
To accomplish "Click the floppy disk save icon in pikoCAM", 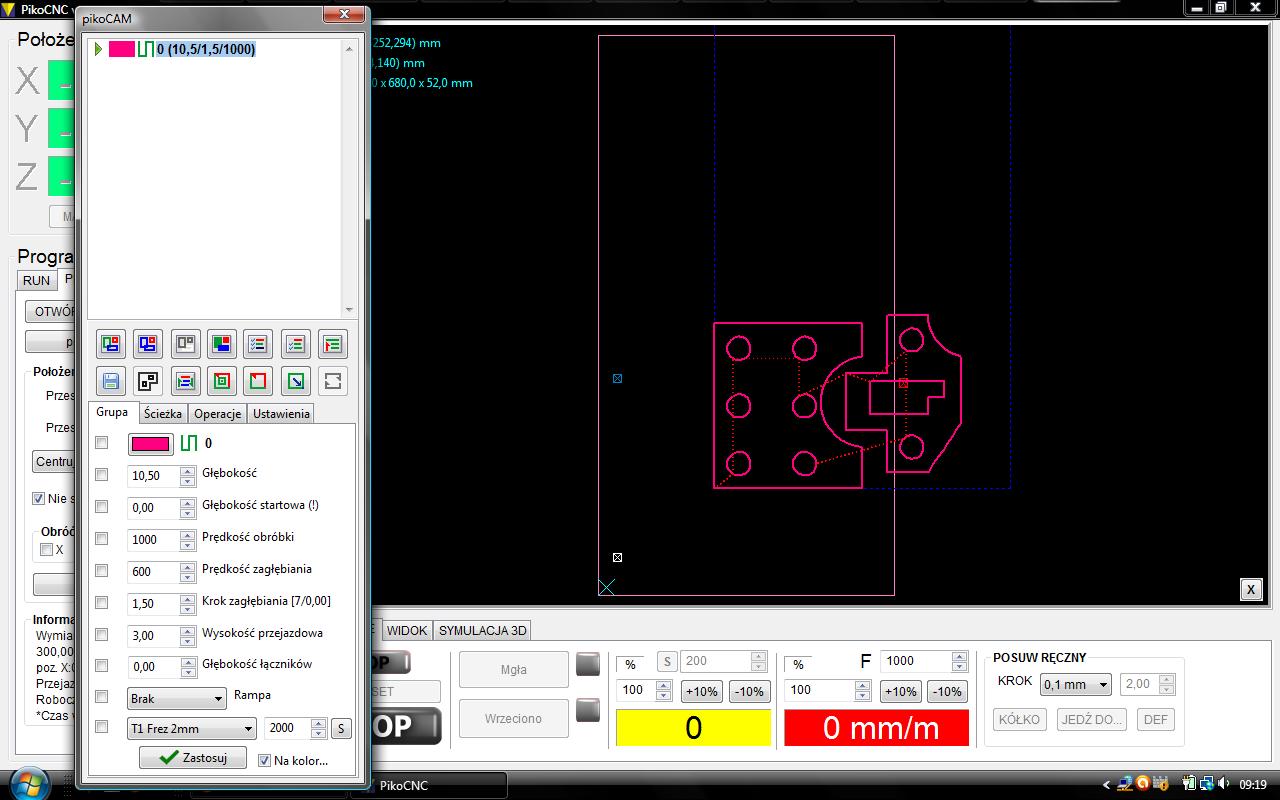I will (x=111, y=381).
